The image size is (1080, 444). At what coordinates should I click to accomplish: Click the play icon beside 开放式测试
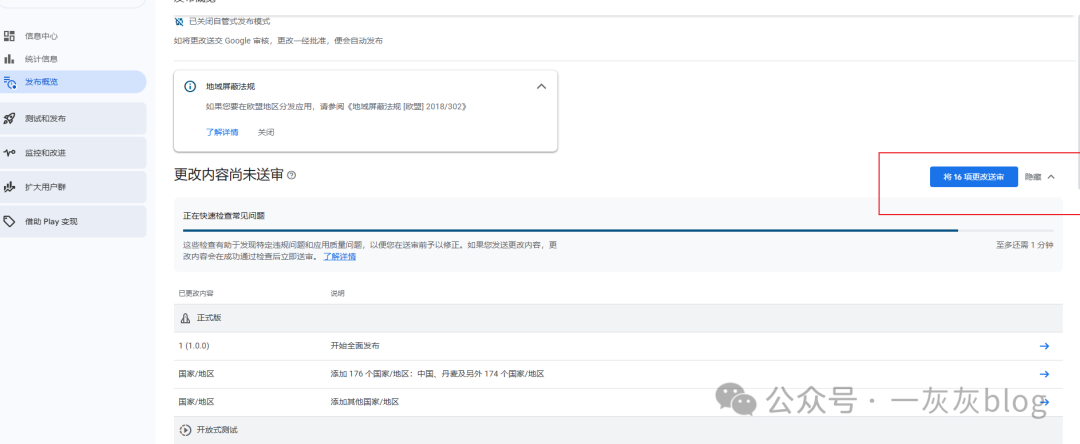coord(185,430)
